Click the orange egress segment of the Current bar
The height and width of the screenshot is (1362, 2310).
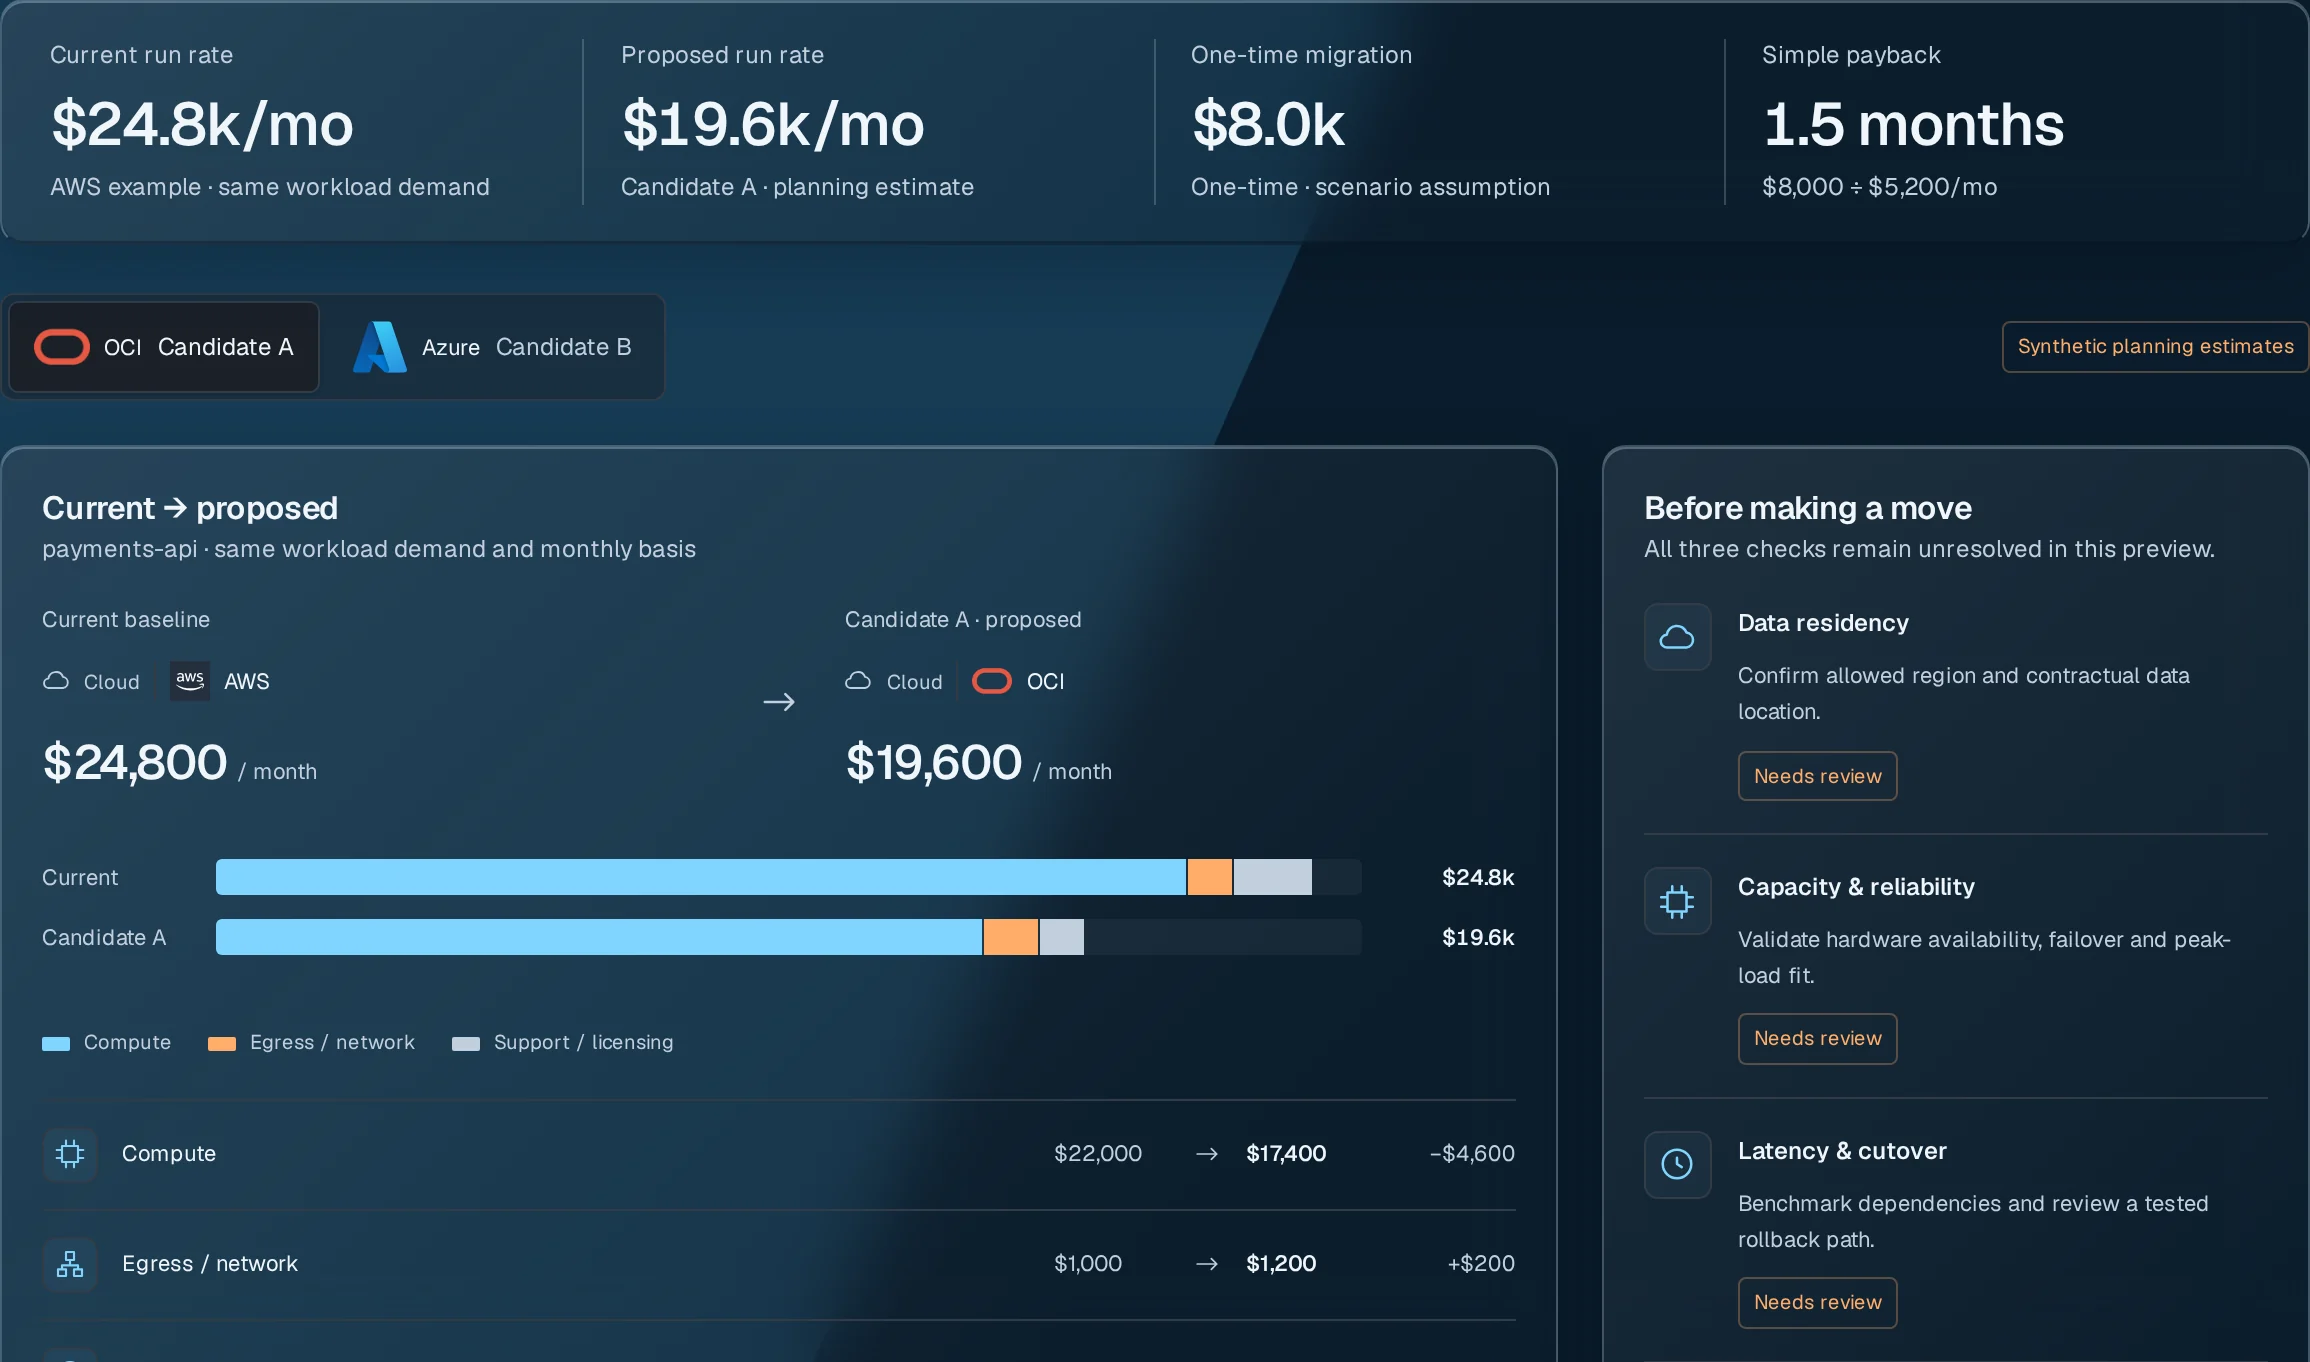1210,877
